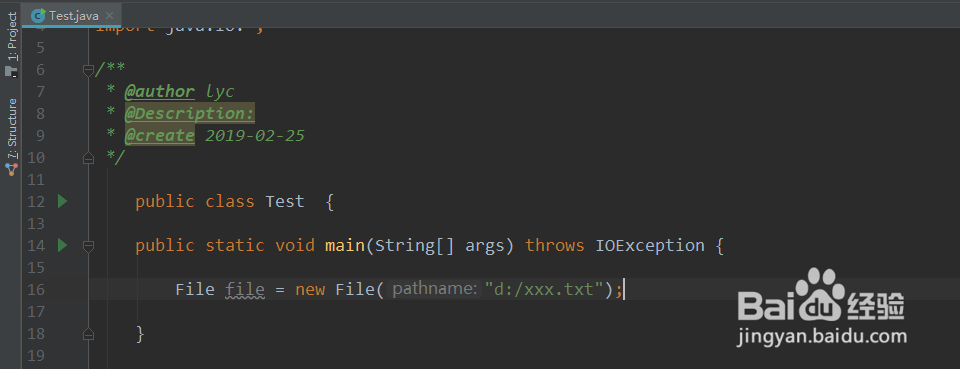Open the Test.java editor tab
The image size is (960, 369).
[x=72, y=15]
